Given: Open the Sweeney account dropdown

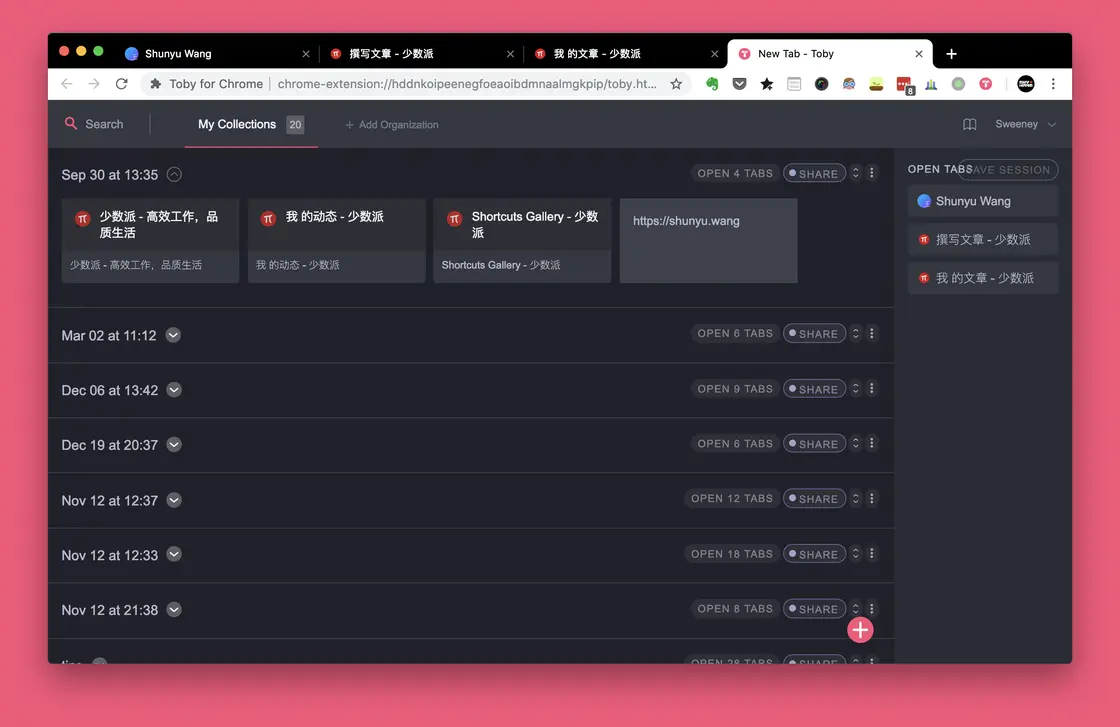Looking at the screenshot, I should pyautogui.click(x=1023, y=124).
